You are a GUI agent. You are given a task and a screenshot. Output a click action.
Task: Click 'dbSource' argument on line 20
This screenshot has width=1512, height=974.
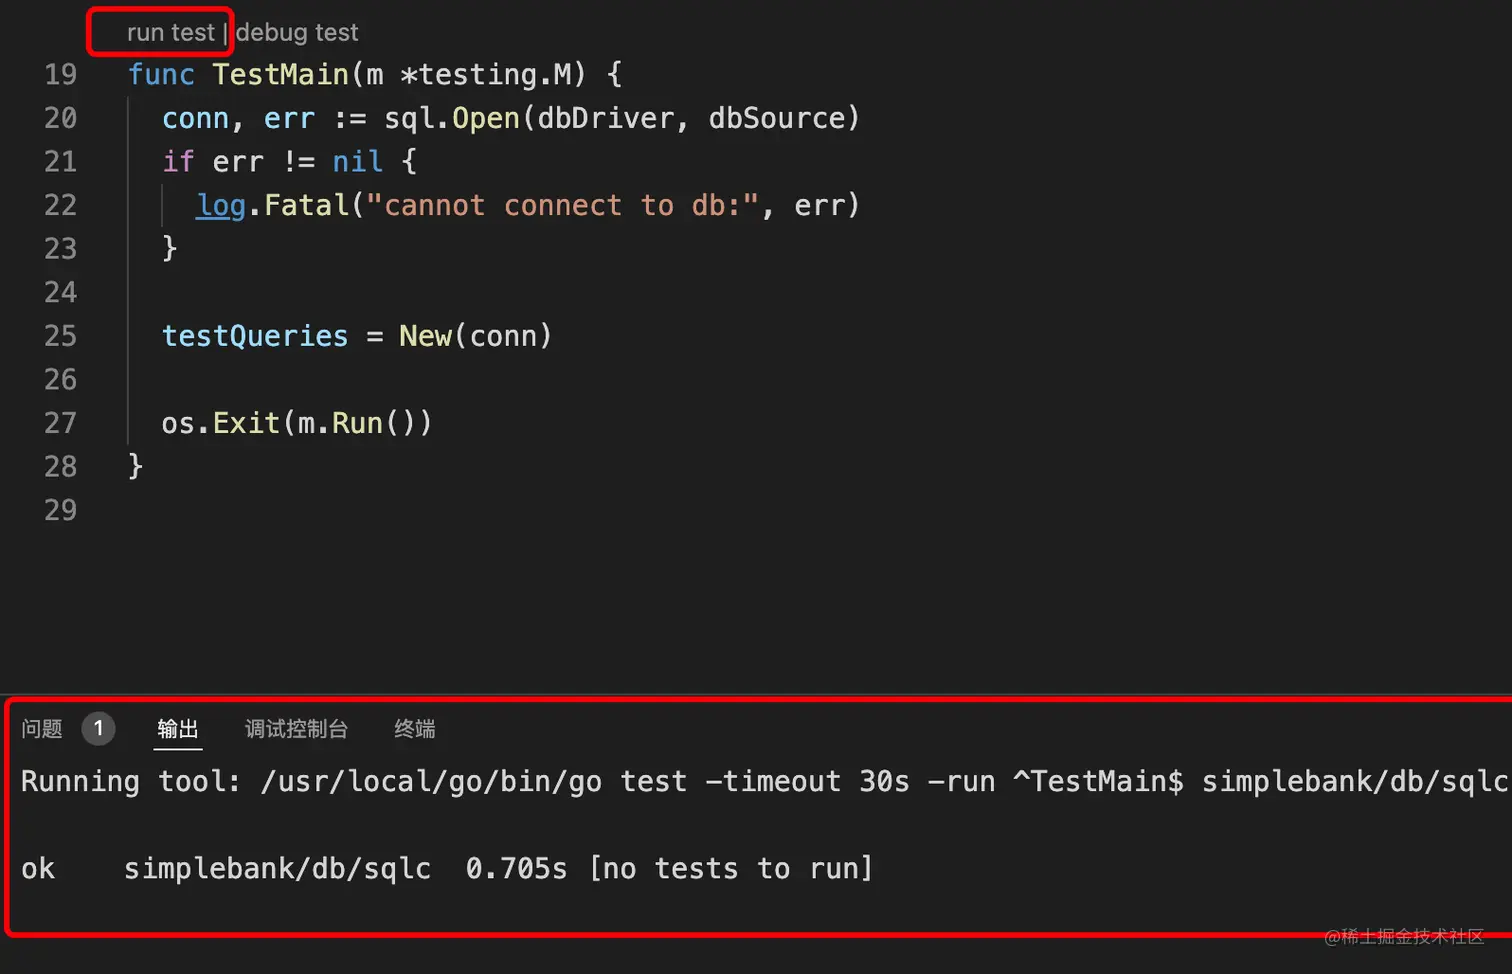[777, 118]
